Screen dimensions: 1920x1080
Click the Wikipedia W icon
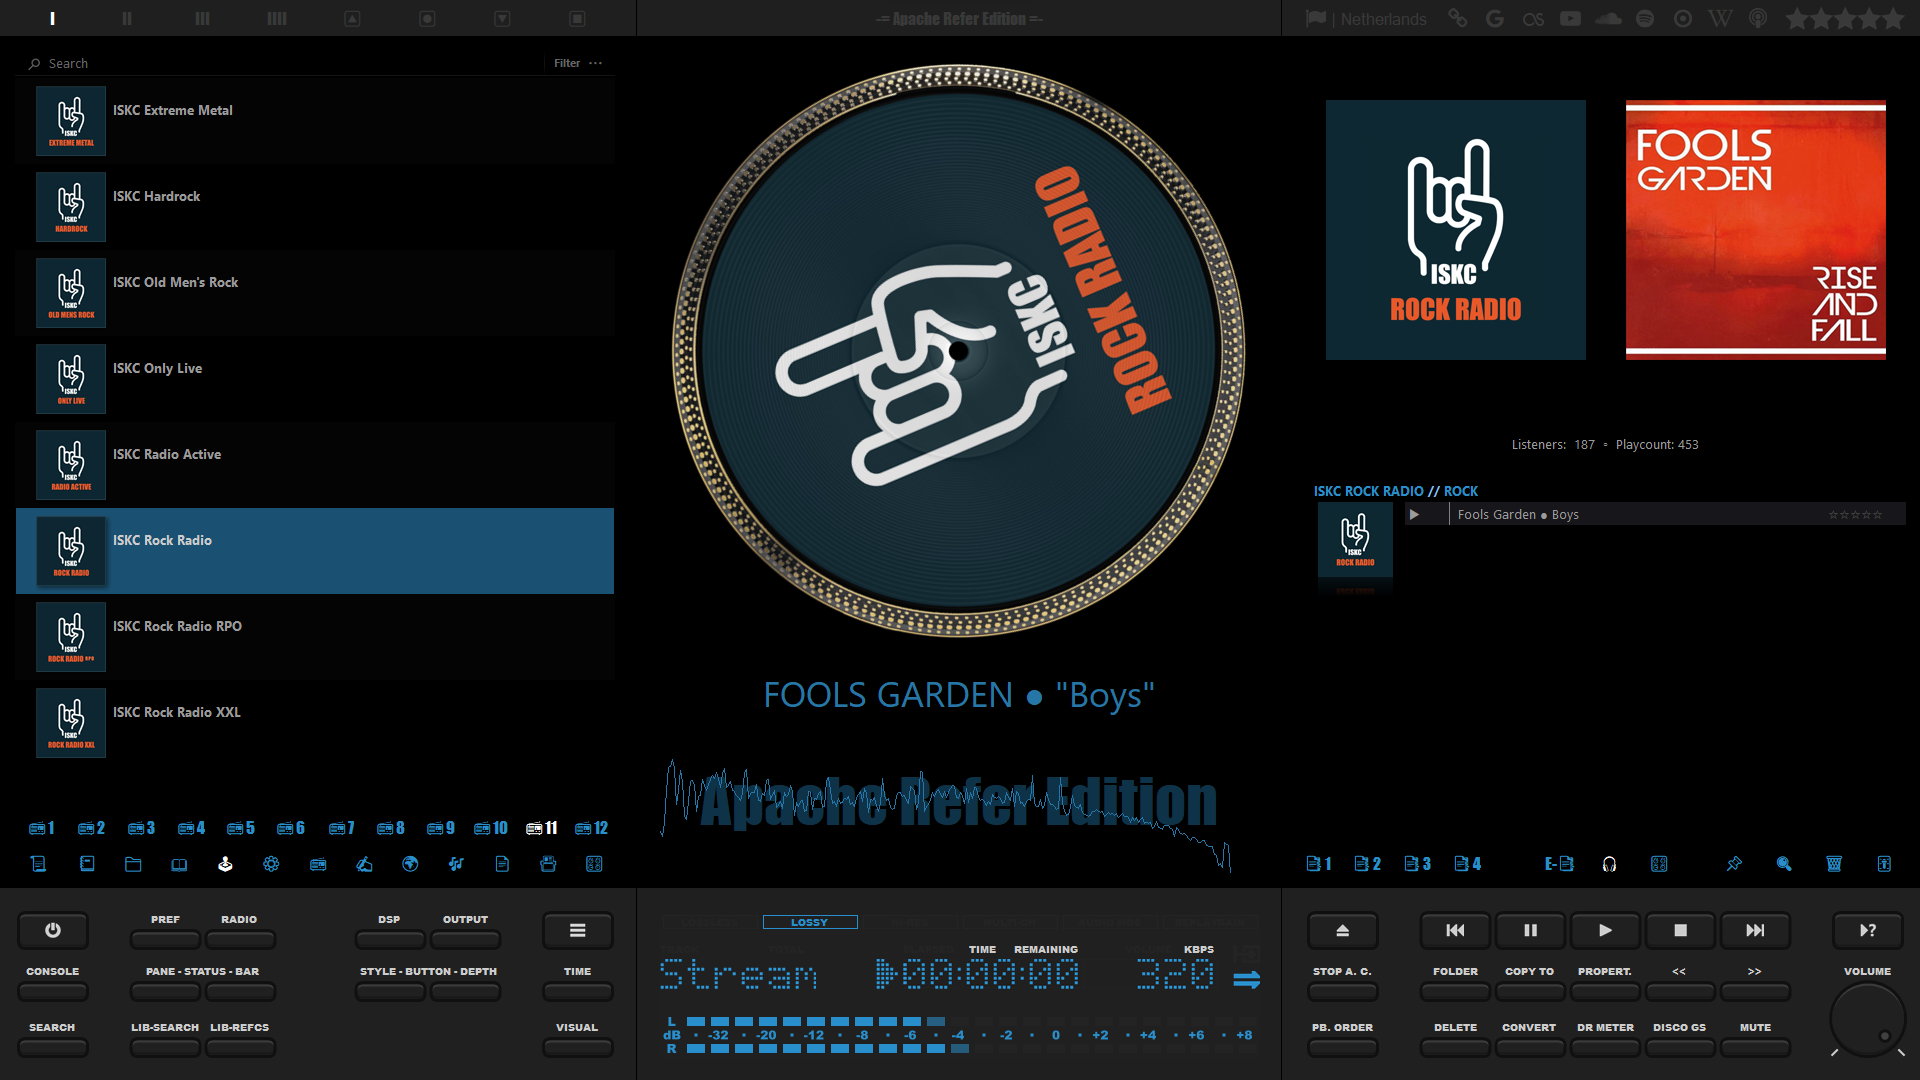coord(1720,19)
